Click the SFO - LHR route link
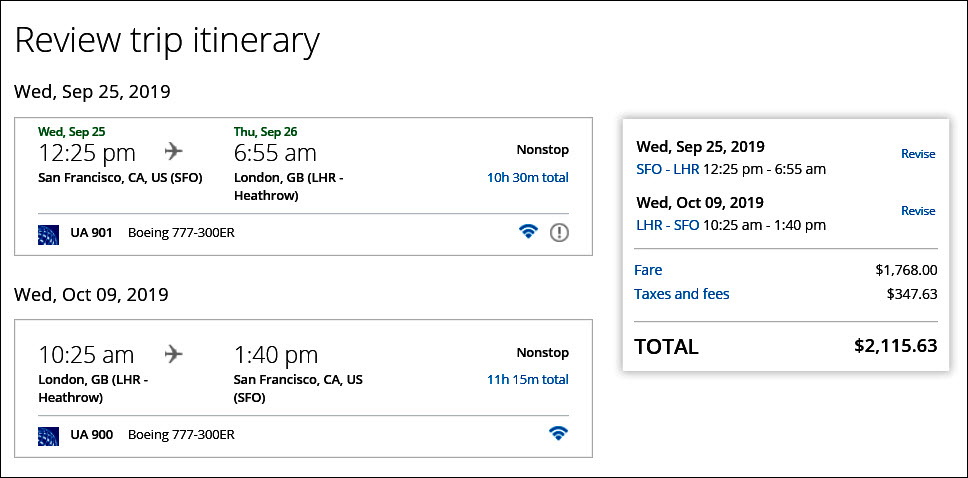Screen dimensions: 968x478 (667, 169)
